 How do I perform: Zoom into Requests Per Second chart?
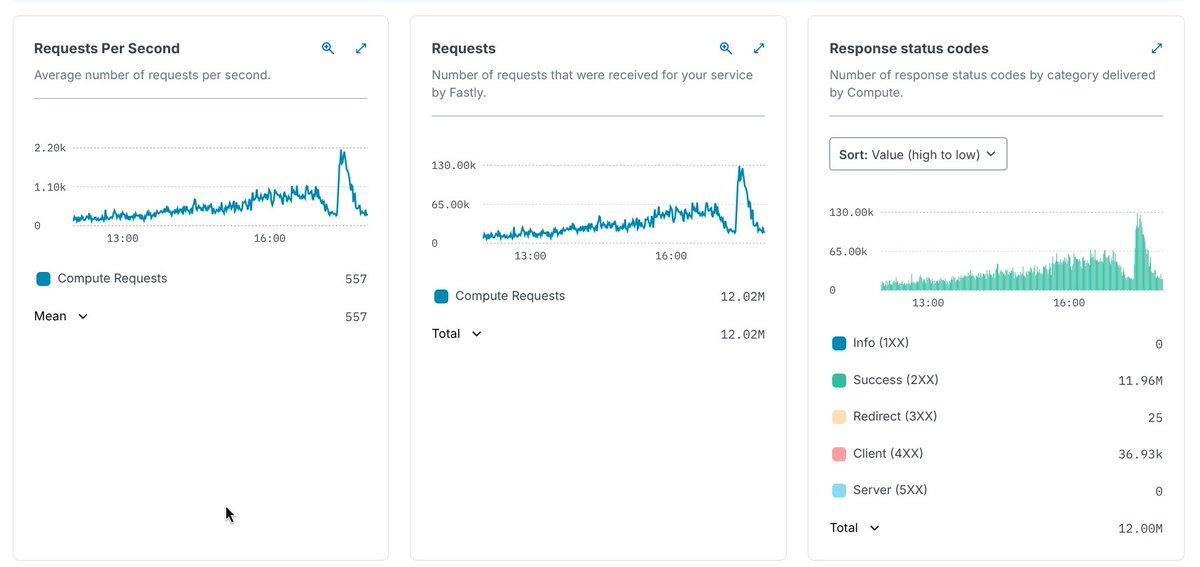click(x=328, y=48)
